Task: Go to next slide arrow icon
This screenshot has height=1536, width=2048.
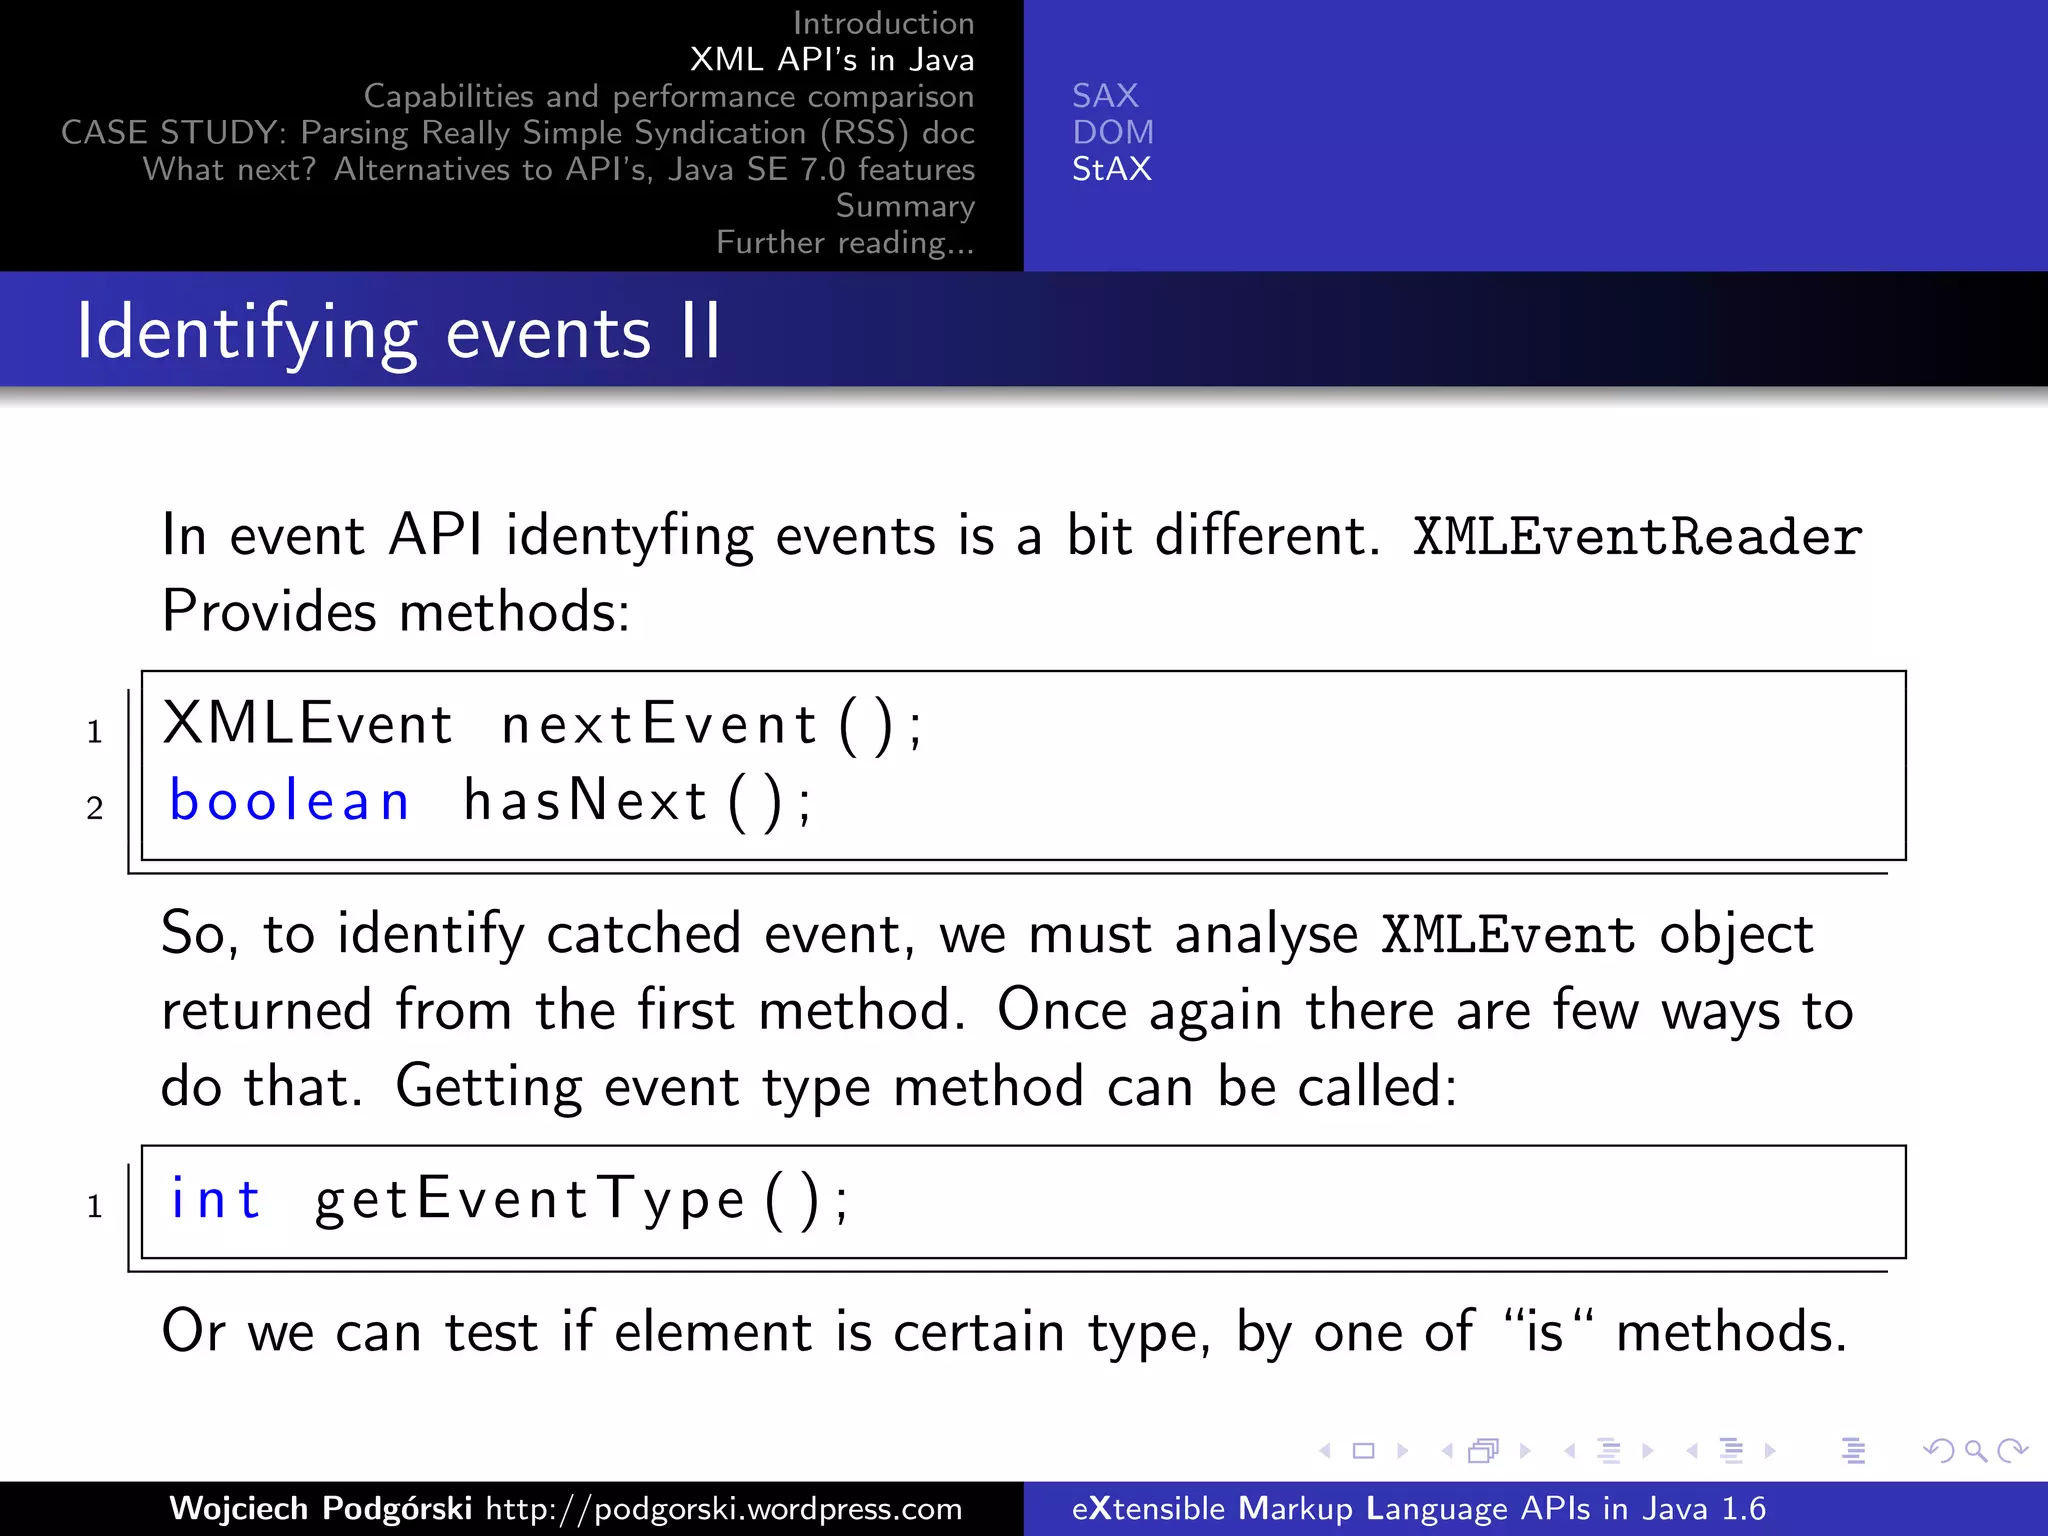Action: pyautogui.click(x=1402, y=1451)
